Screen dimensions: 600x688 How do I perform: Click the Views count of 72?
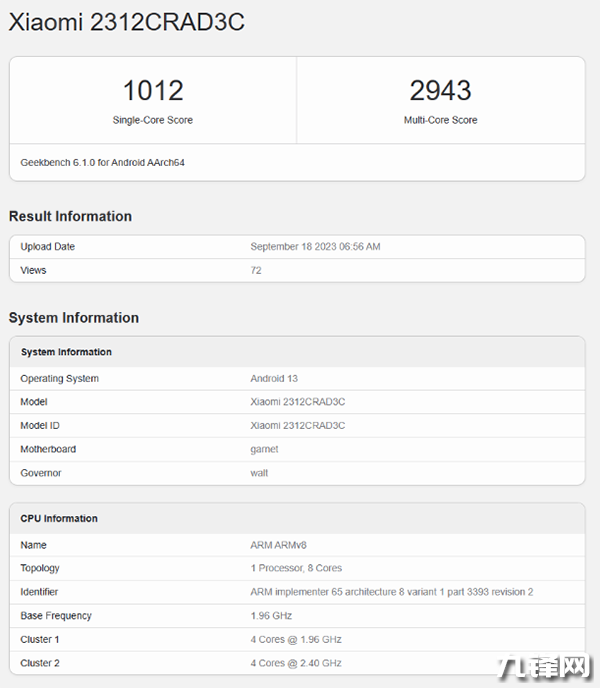coord(256,271)
